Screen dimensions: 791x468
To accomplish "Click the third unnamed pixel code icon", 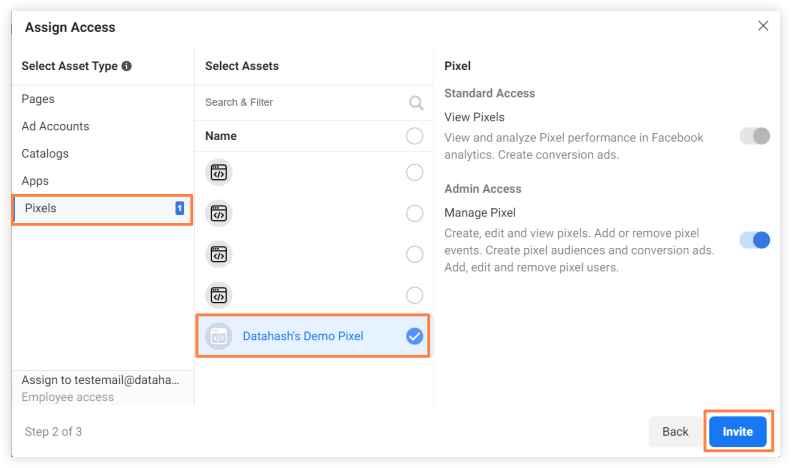I will 219,254.
